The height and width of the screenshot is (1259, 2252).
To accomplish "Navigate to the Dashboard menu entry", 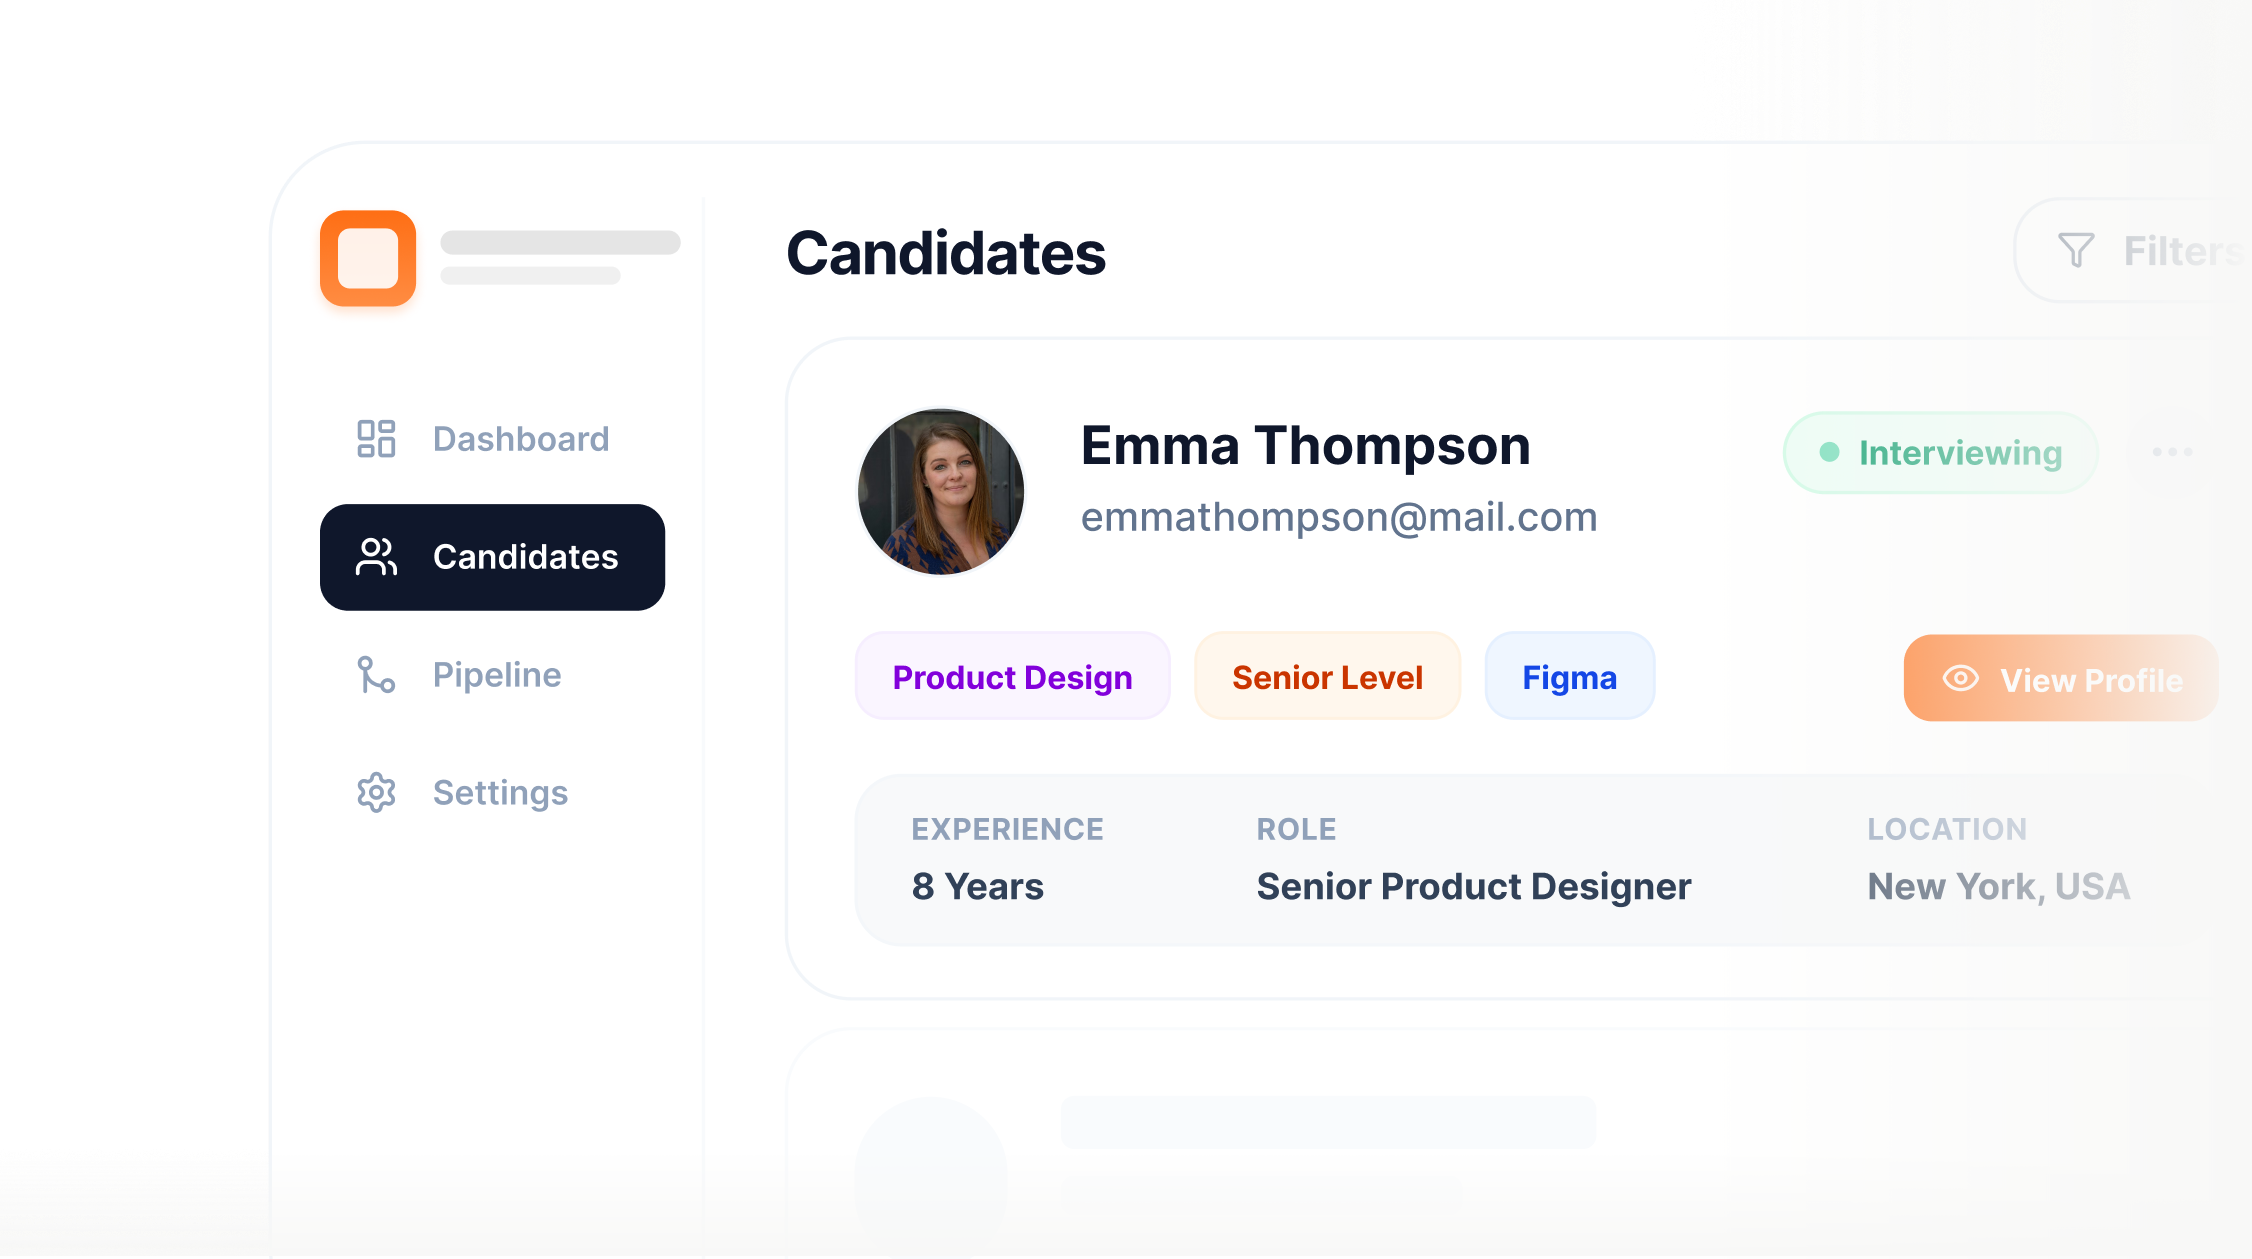I will [521, 438].
